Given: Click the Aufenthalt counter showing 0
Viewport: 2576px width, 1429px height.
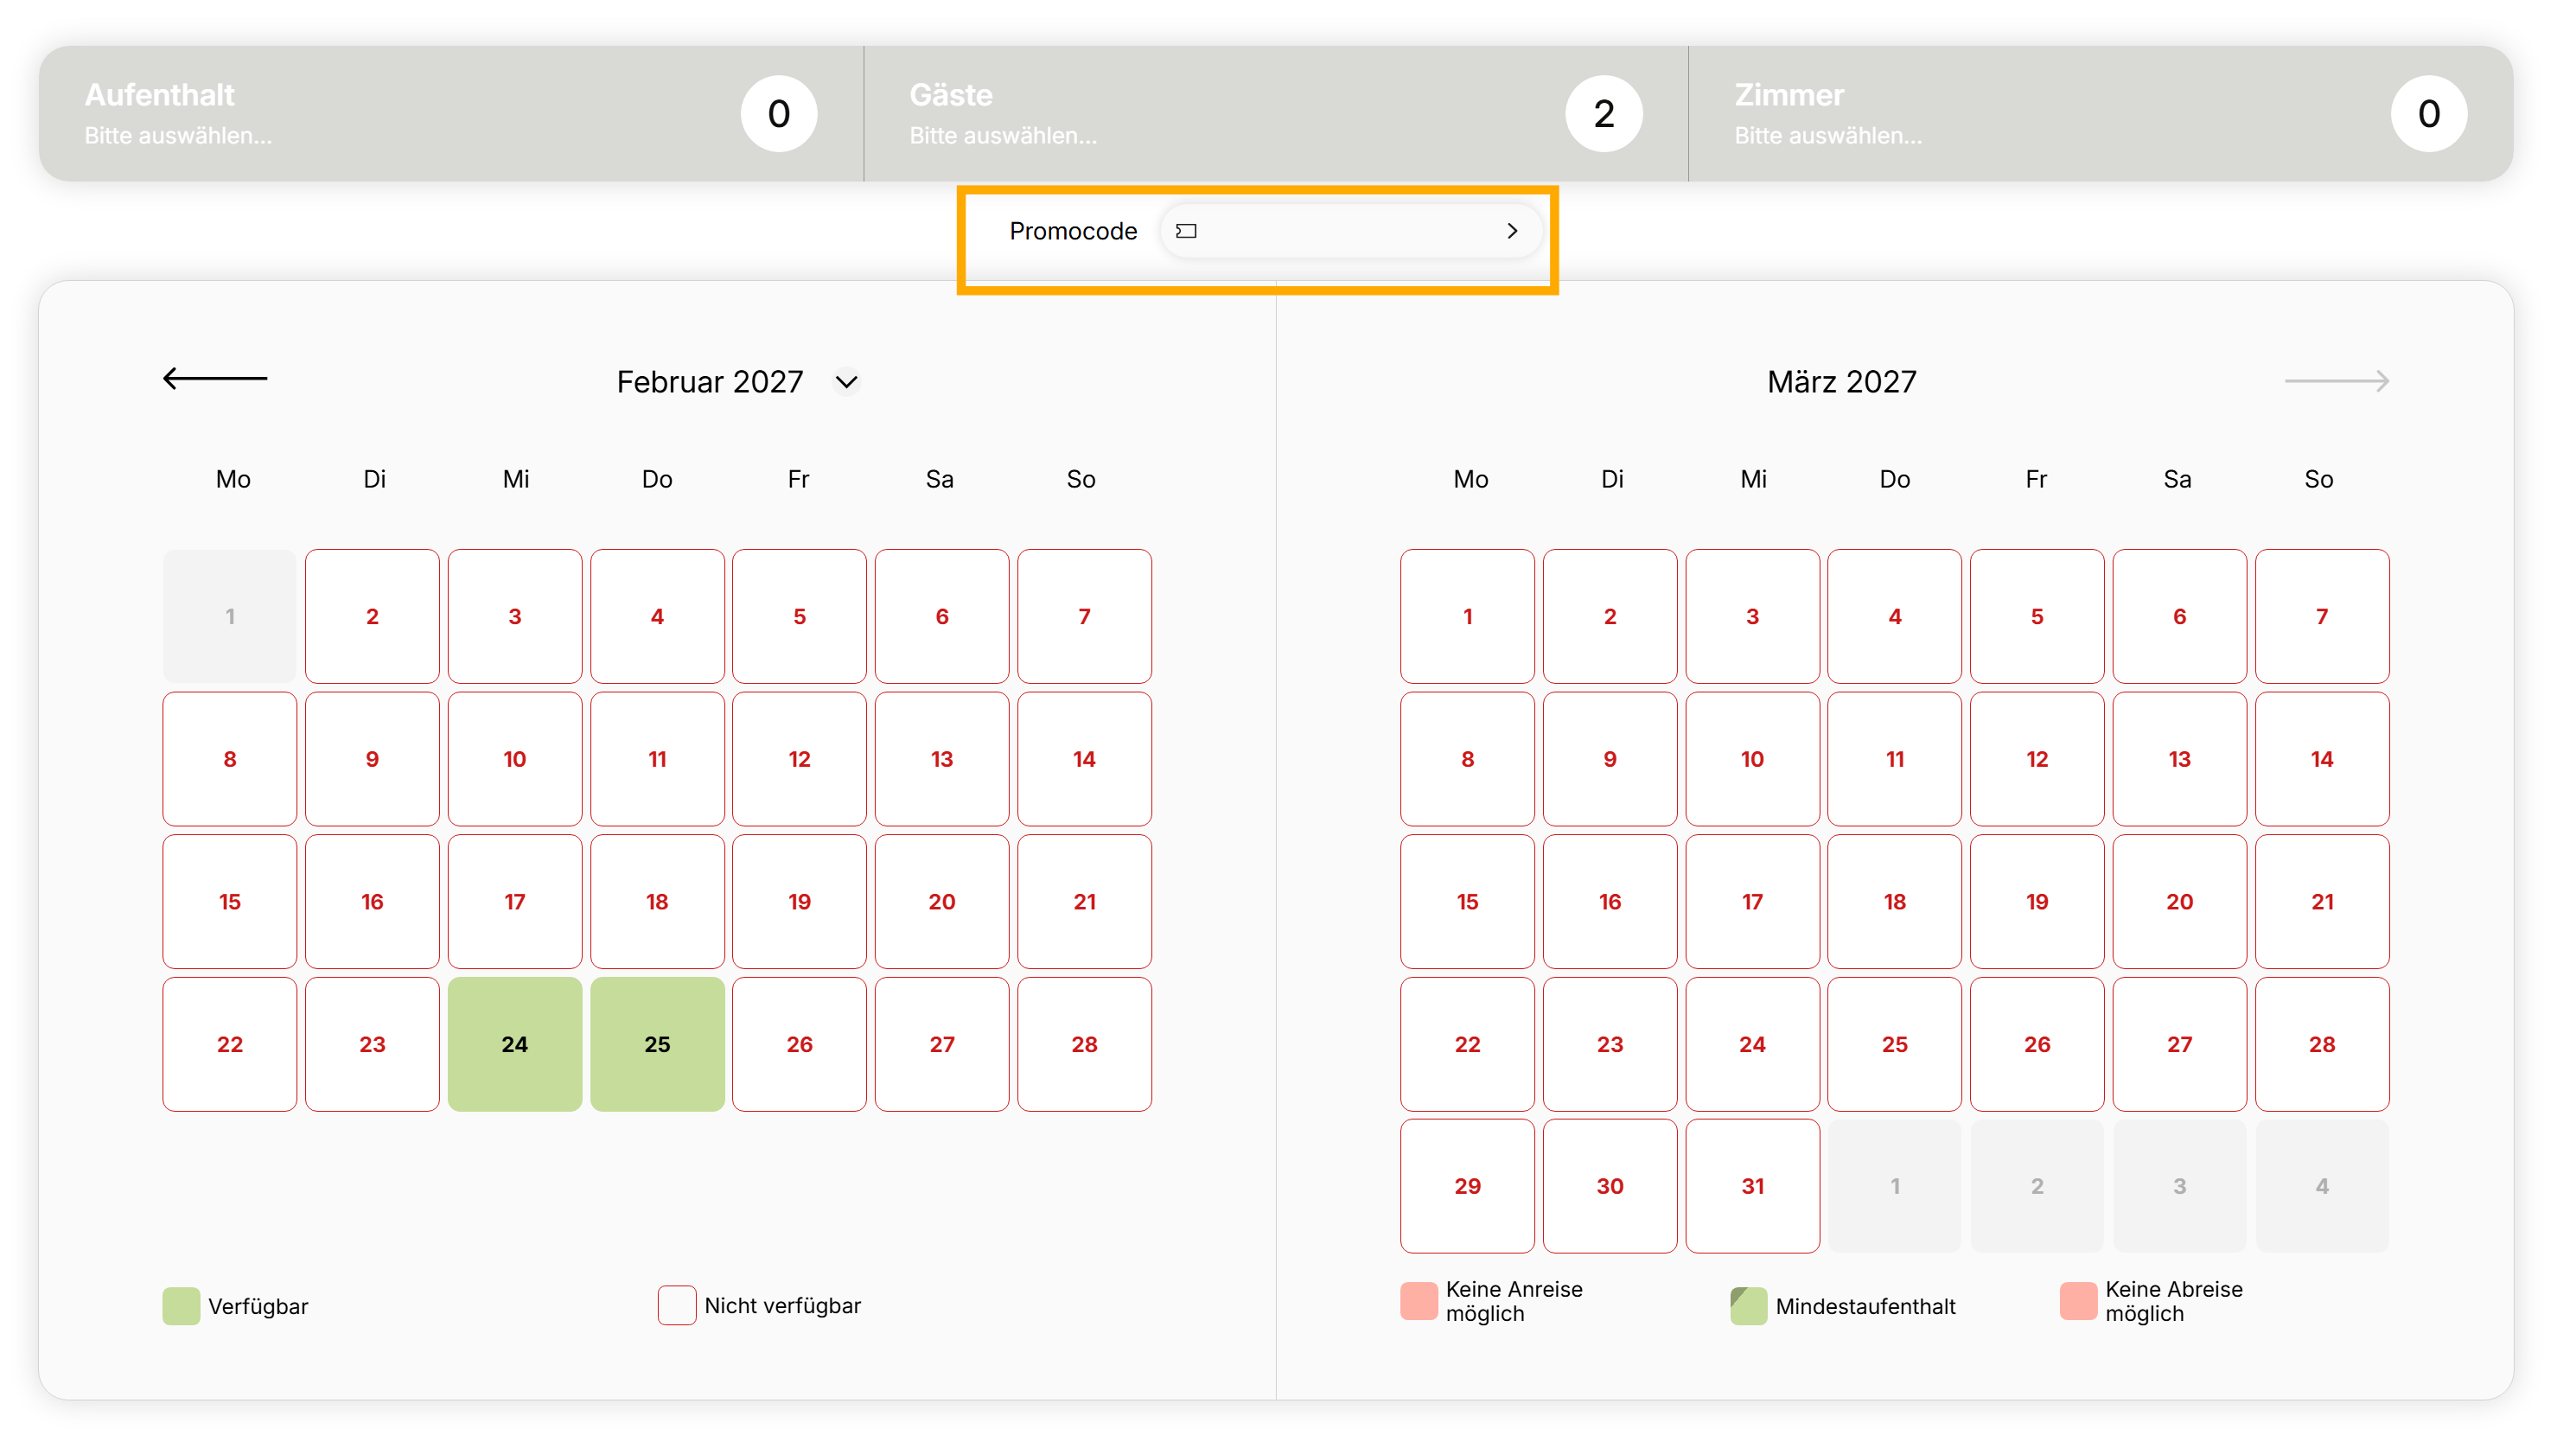Looking at the screenshot, I should (779, 113).
